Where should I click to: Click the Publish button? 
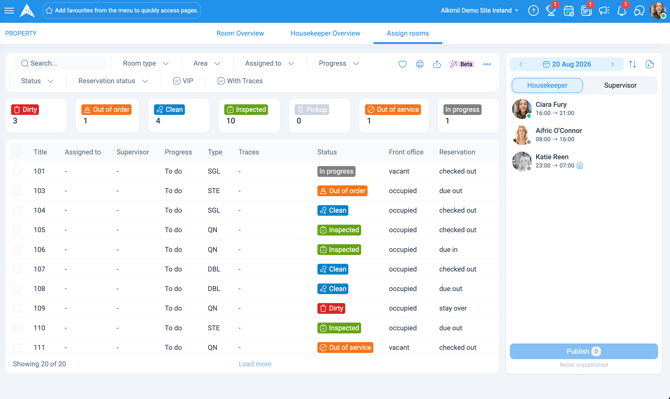[x=584, y=351]
